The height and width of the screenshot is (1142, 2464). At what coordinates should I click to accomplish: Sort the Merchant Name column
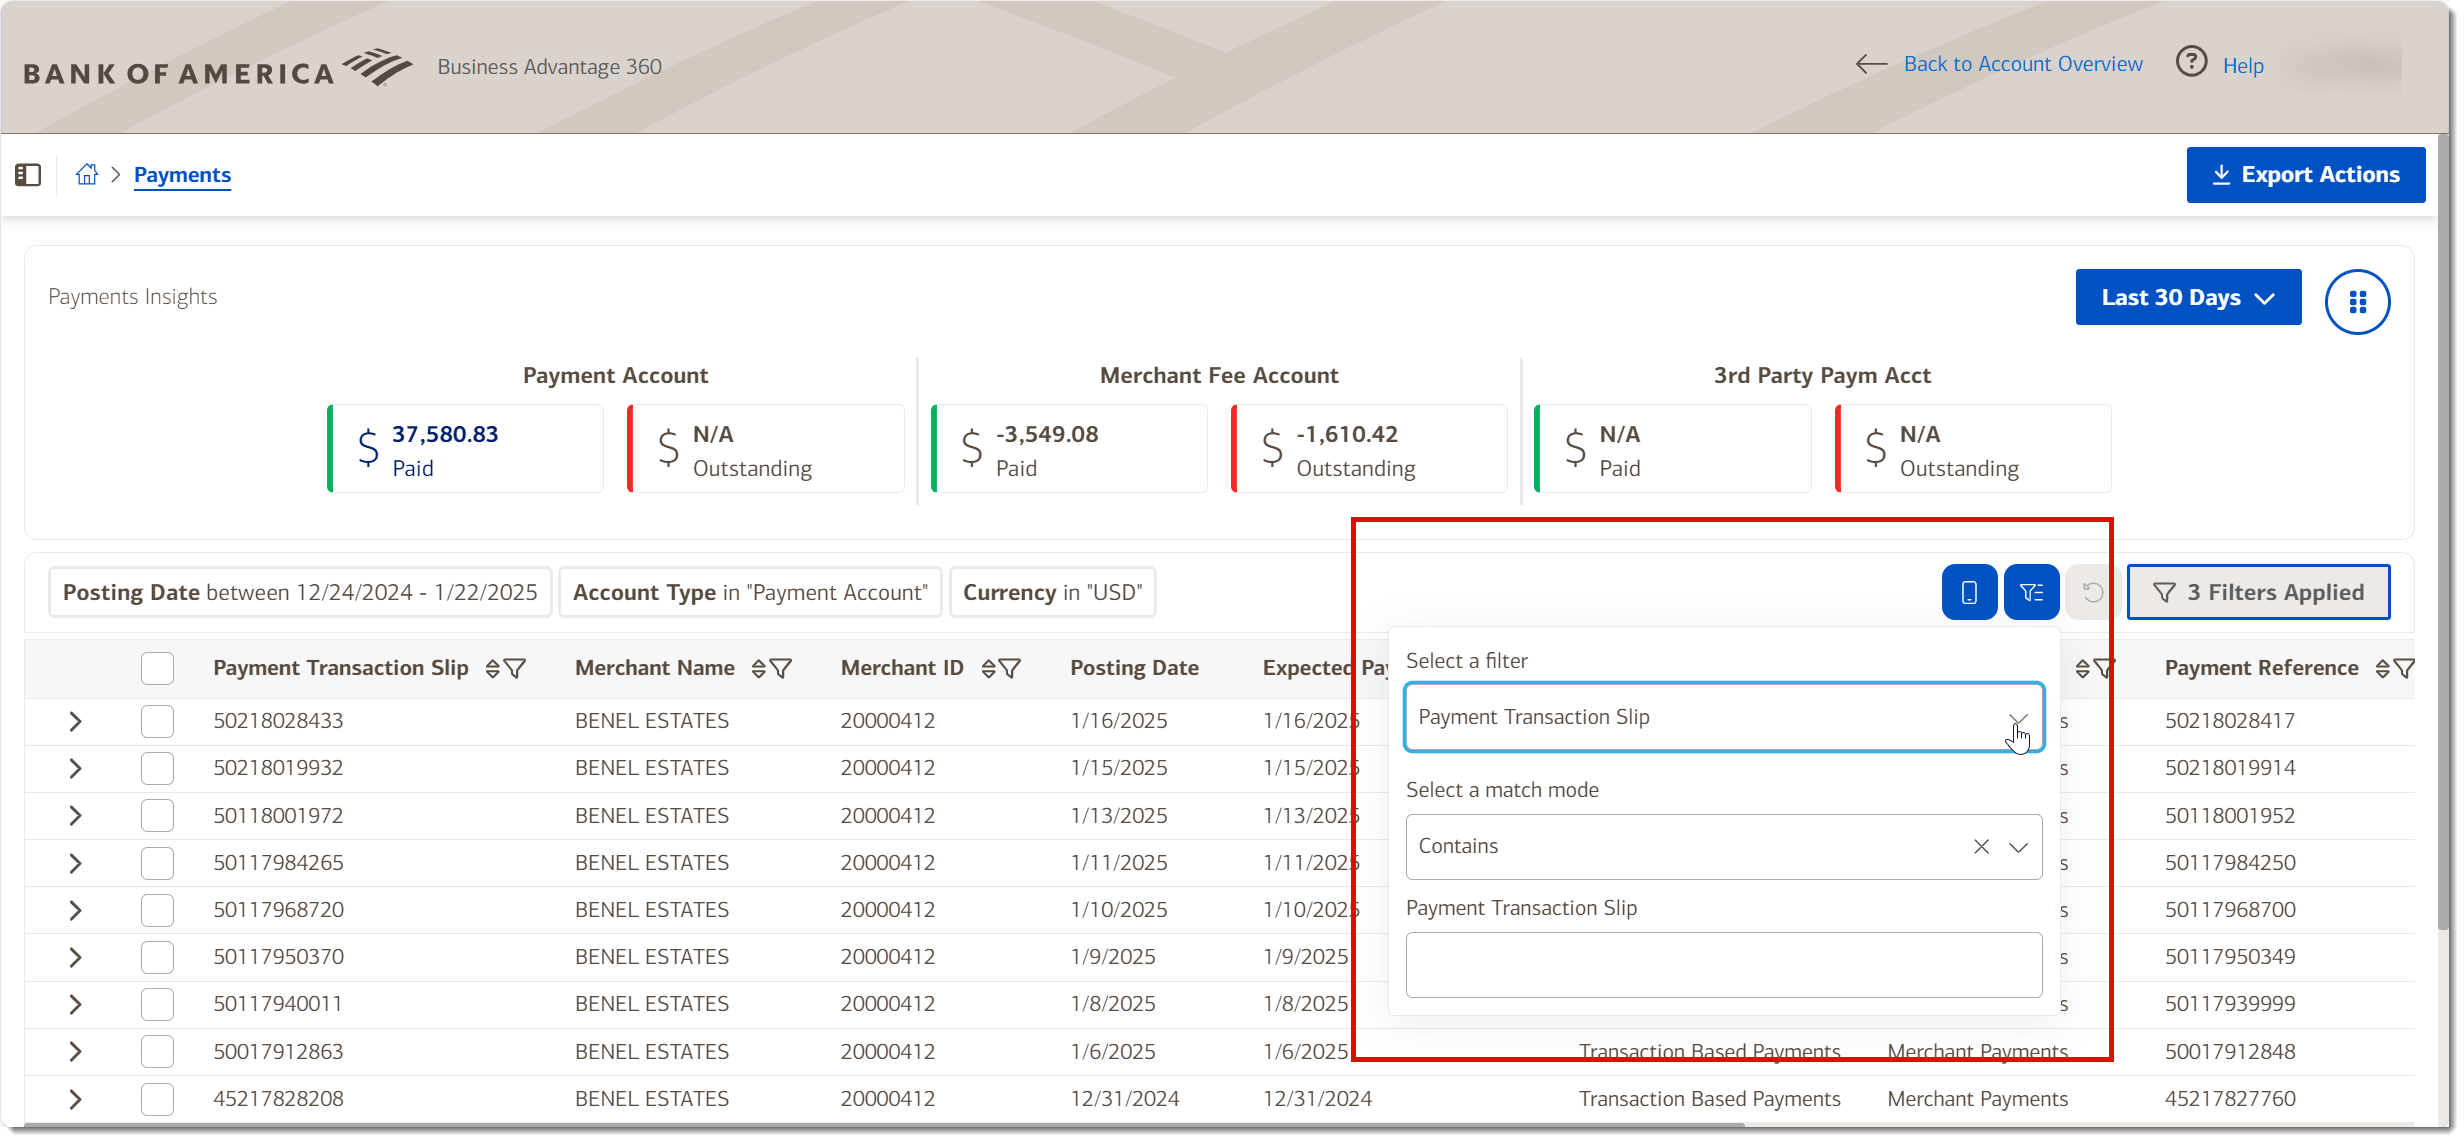coord(758,669)
